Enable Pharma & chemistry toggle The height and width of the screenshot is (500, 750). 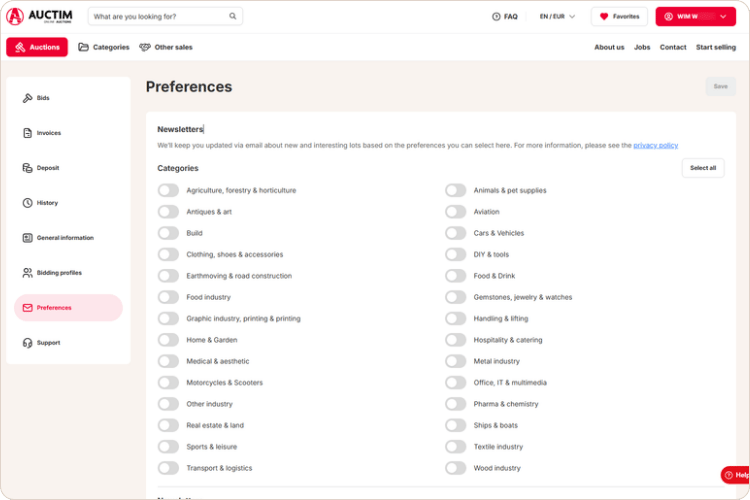pos(455,404)
